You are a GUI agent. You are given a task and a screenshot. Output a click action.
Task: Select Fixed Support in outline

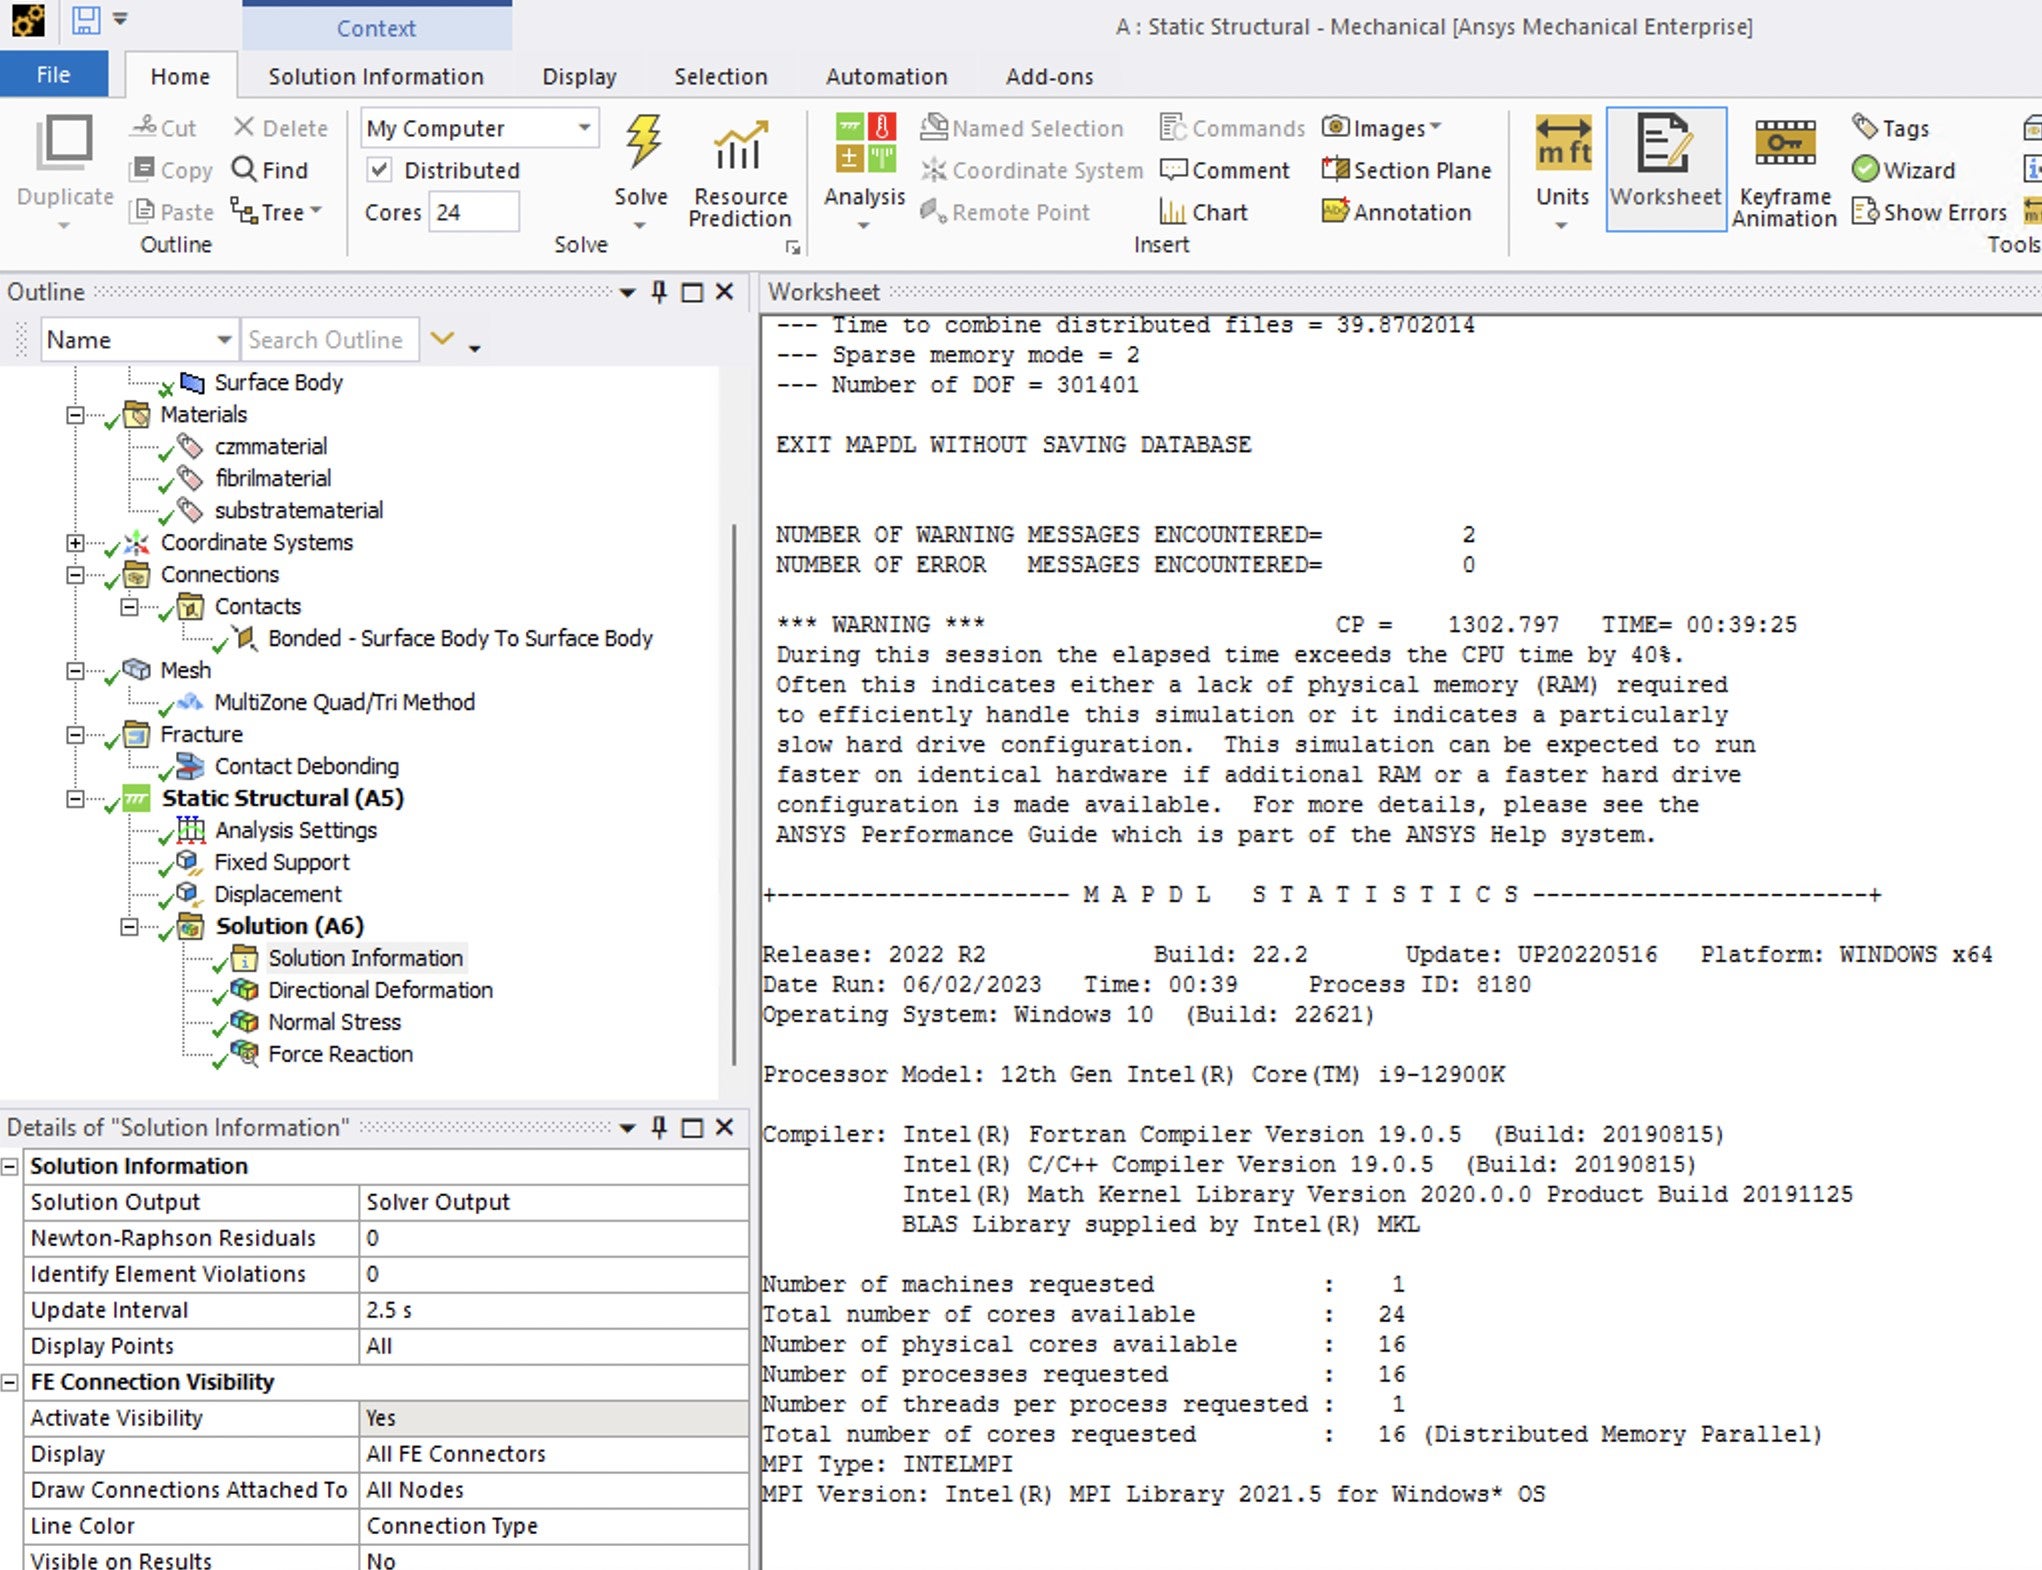[x=282, y=862]
